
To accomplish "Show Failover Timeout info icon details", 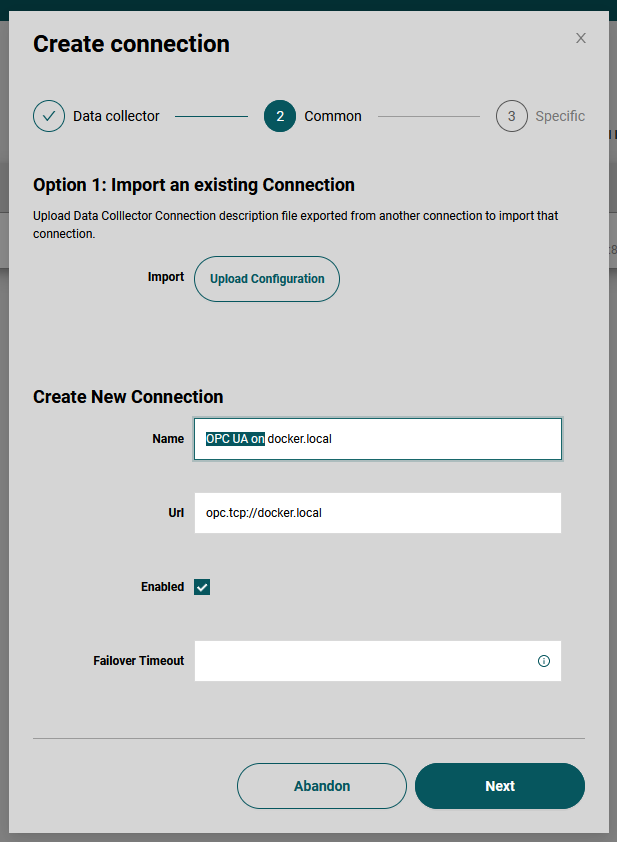I will click(544, 661).
